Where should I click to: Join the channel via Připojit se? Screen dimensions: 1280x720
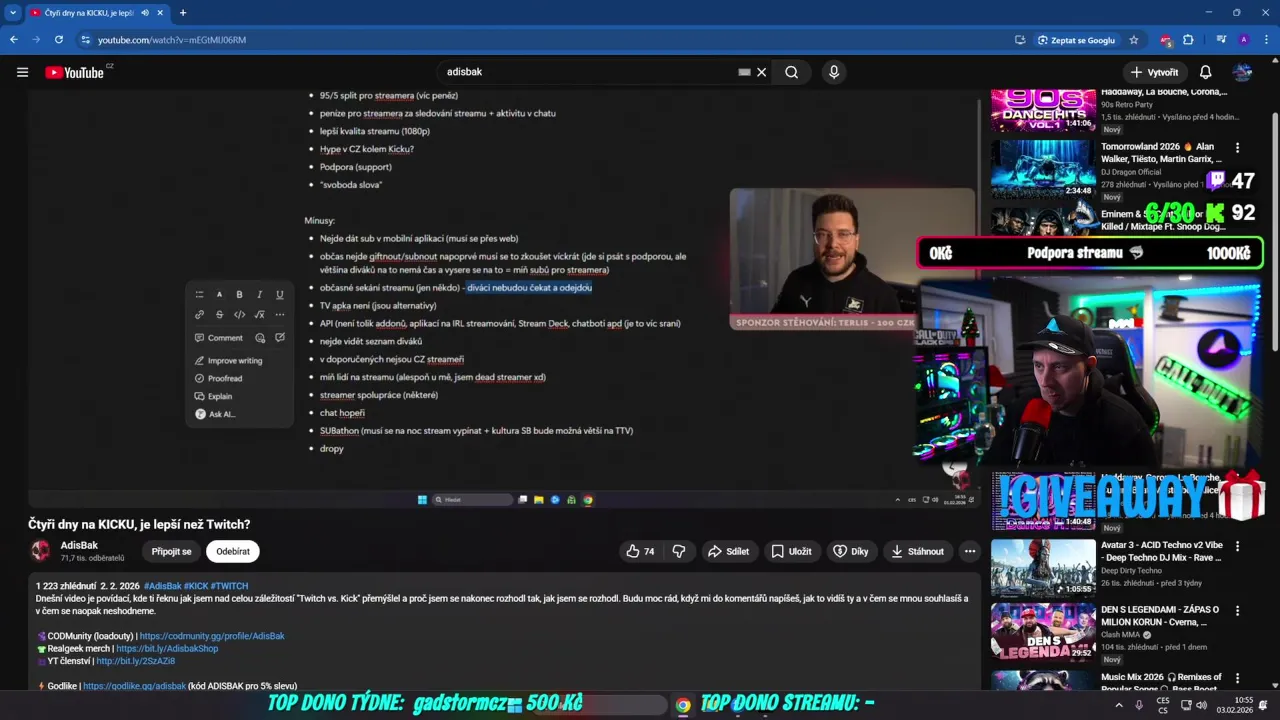coord(171,551)
